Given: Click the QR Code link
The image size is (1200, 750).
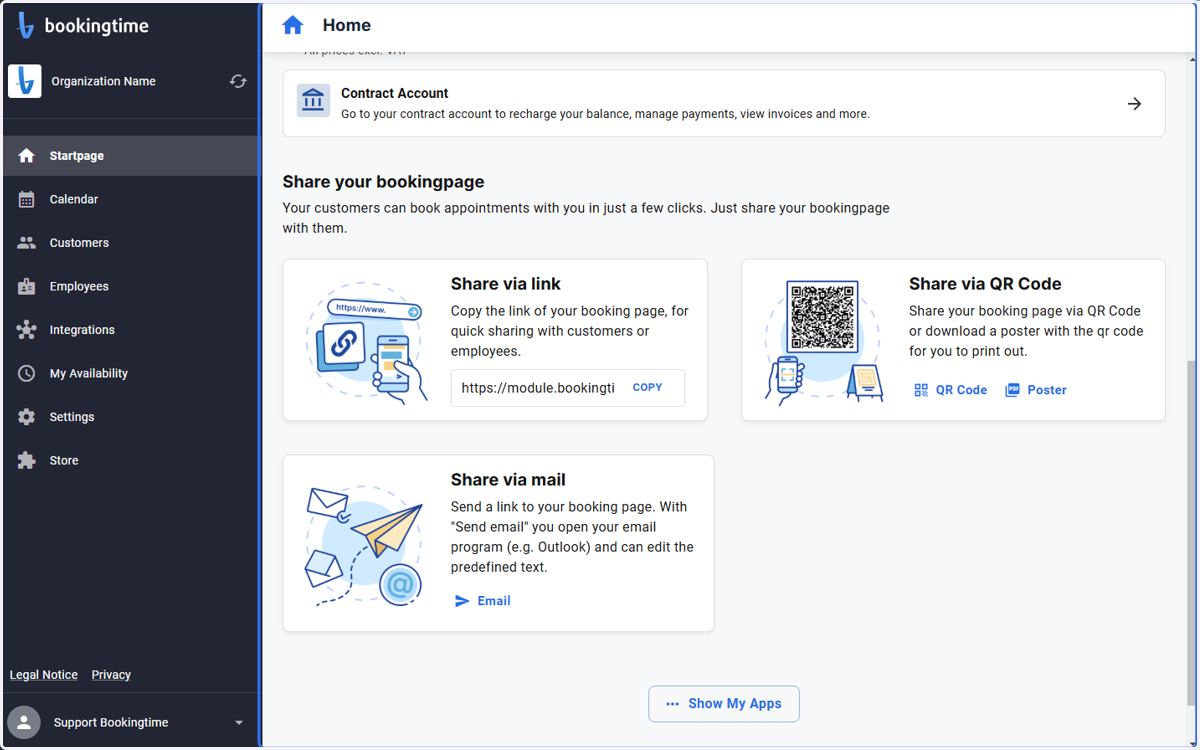Looking at the screenshot, I should point(950,390).
